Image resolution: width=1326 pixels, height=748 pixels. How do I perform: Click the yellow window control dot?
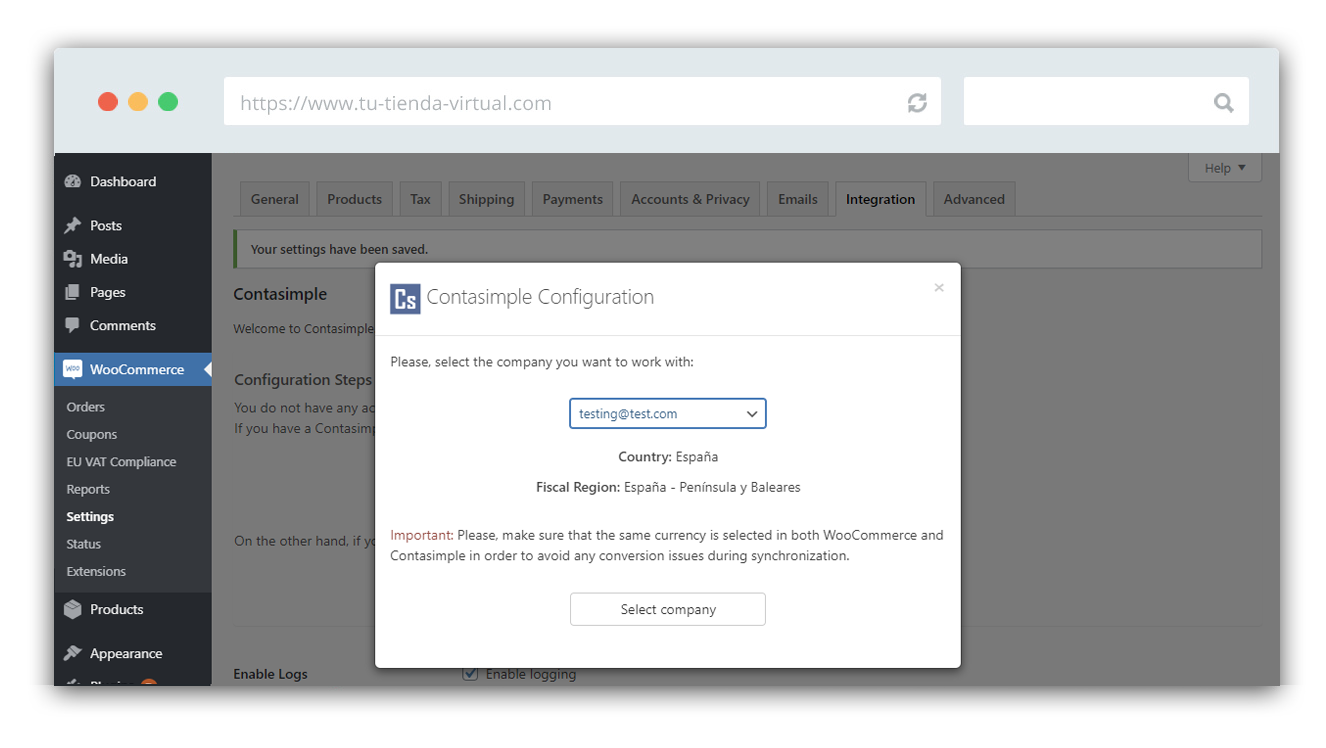tap(138, 101)
